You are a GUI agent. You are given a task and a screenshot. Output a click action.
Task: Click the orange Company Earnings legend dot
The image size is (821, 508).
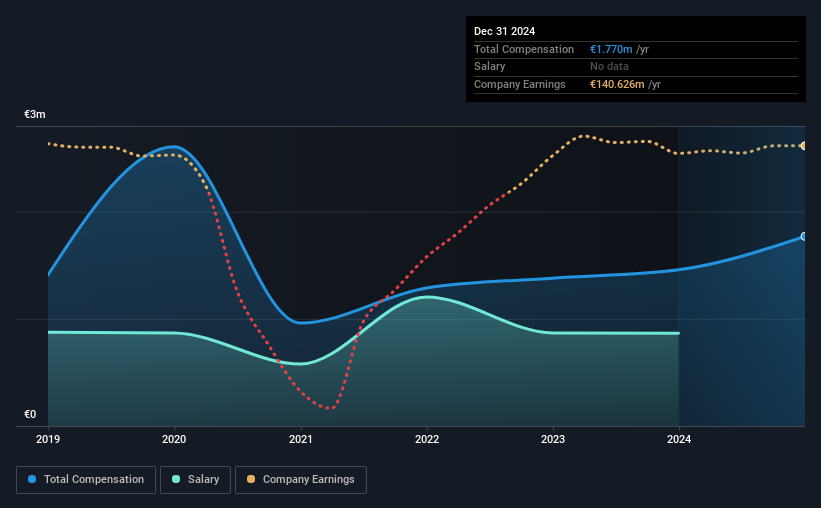(251, 479)
